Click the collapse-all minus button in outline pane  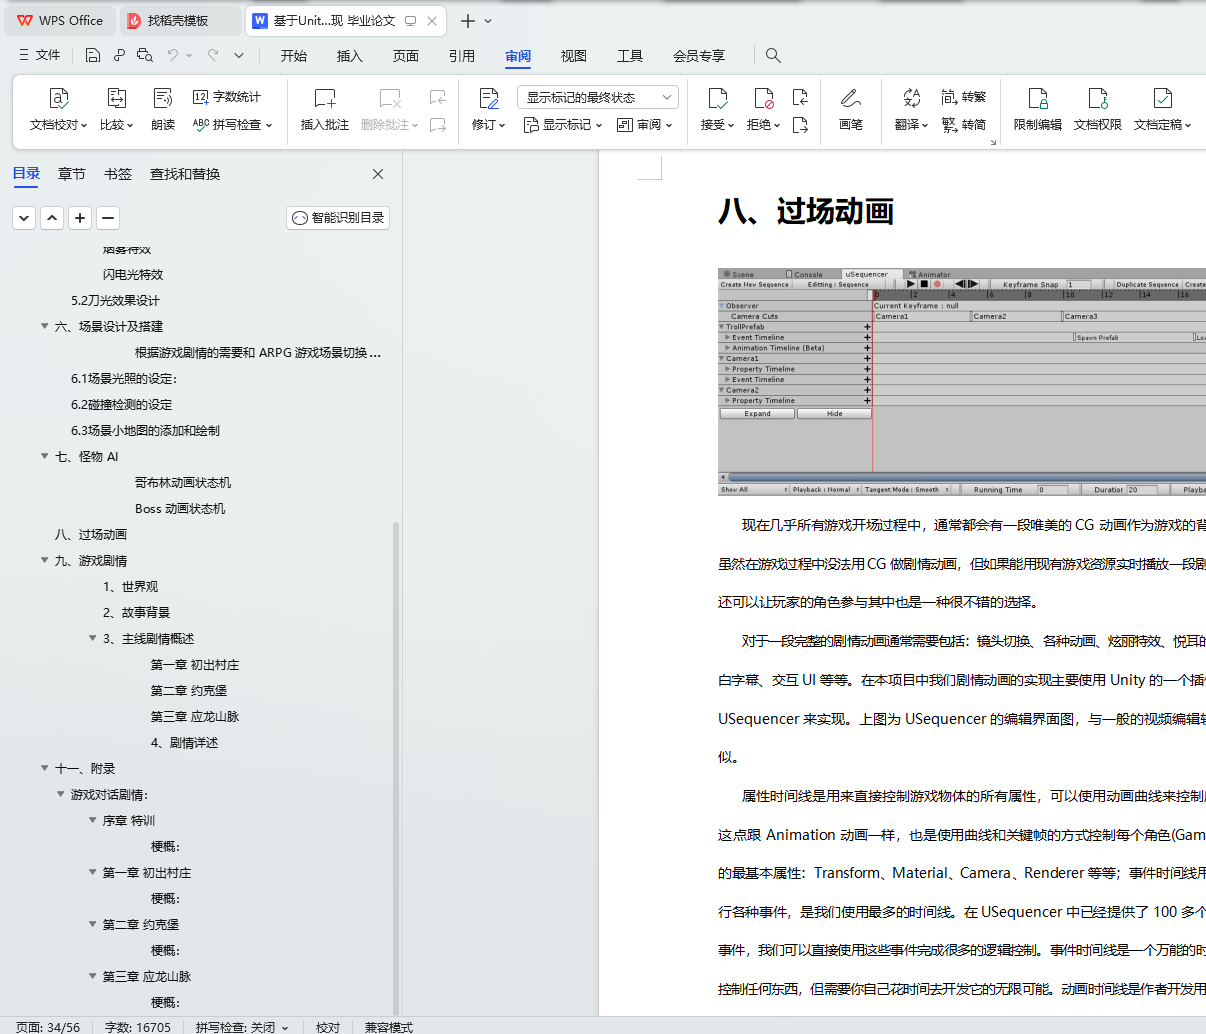click(x=108, y=217)
